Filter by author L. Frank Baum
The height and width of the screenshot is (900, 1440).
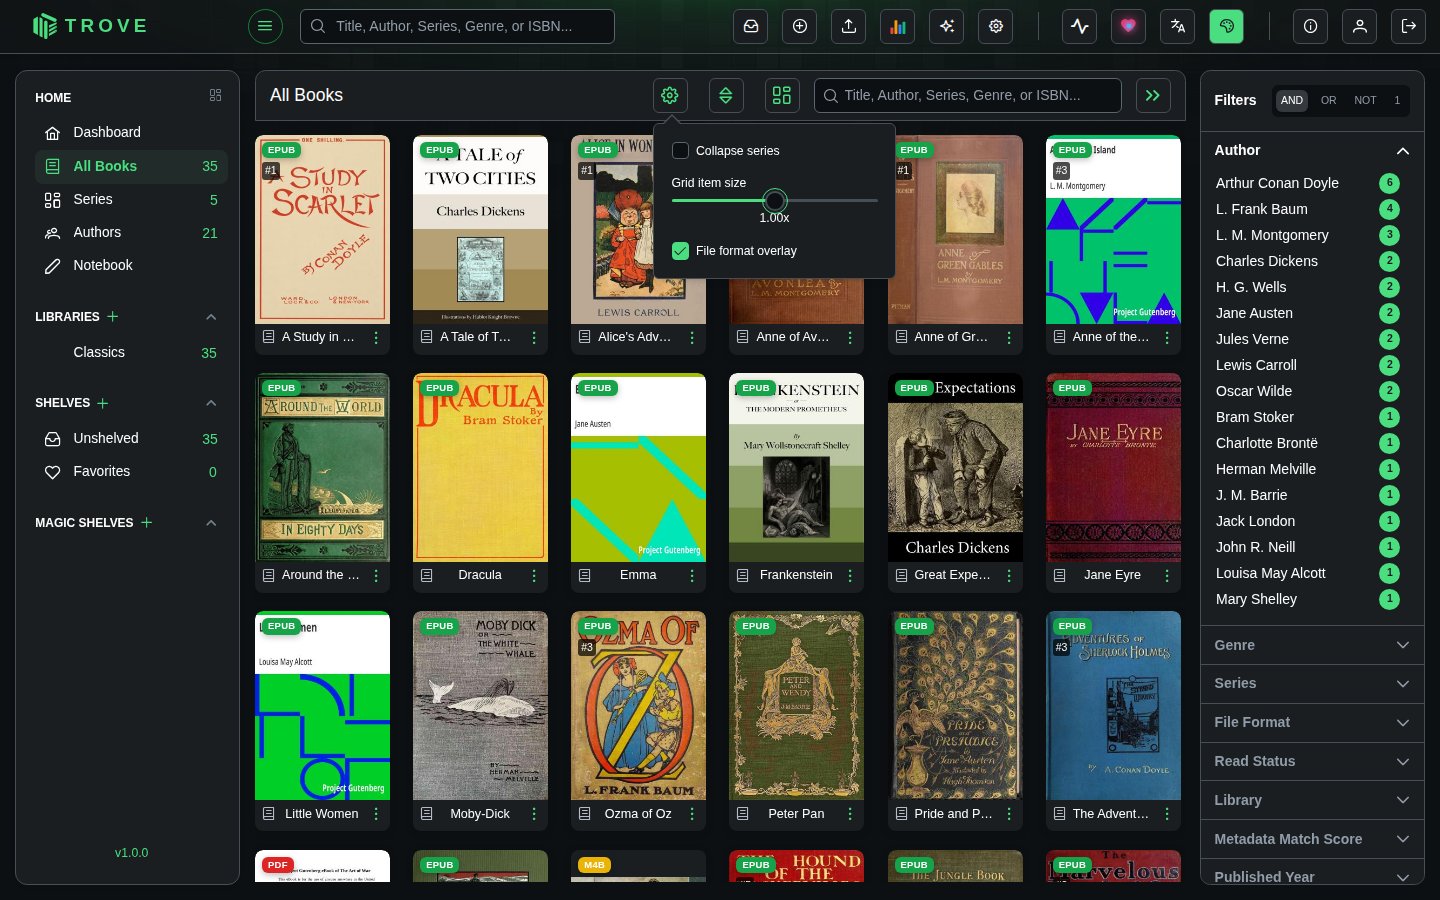tap(1306, 209)
